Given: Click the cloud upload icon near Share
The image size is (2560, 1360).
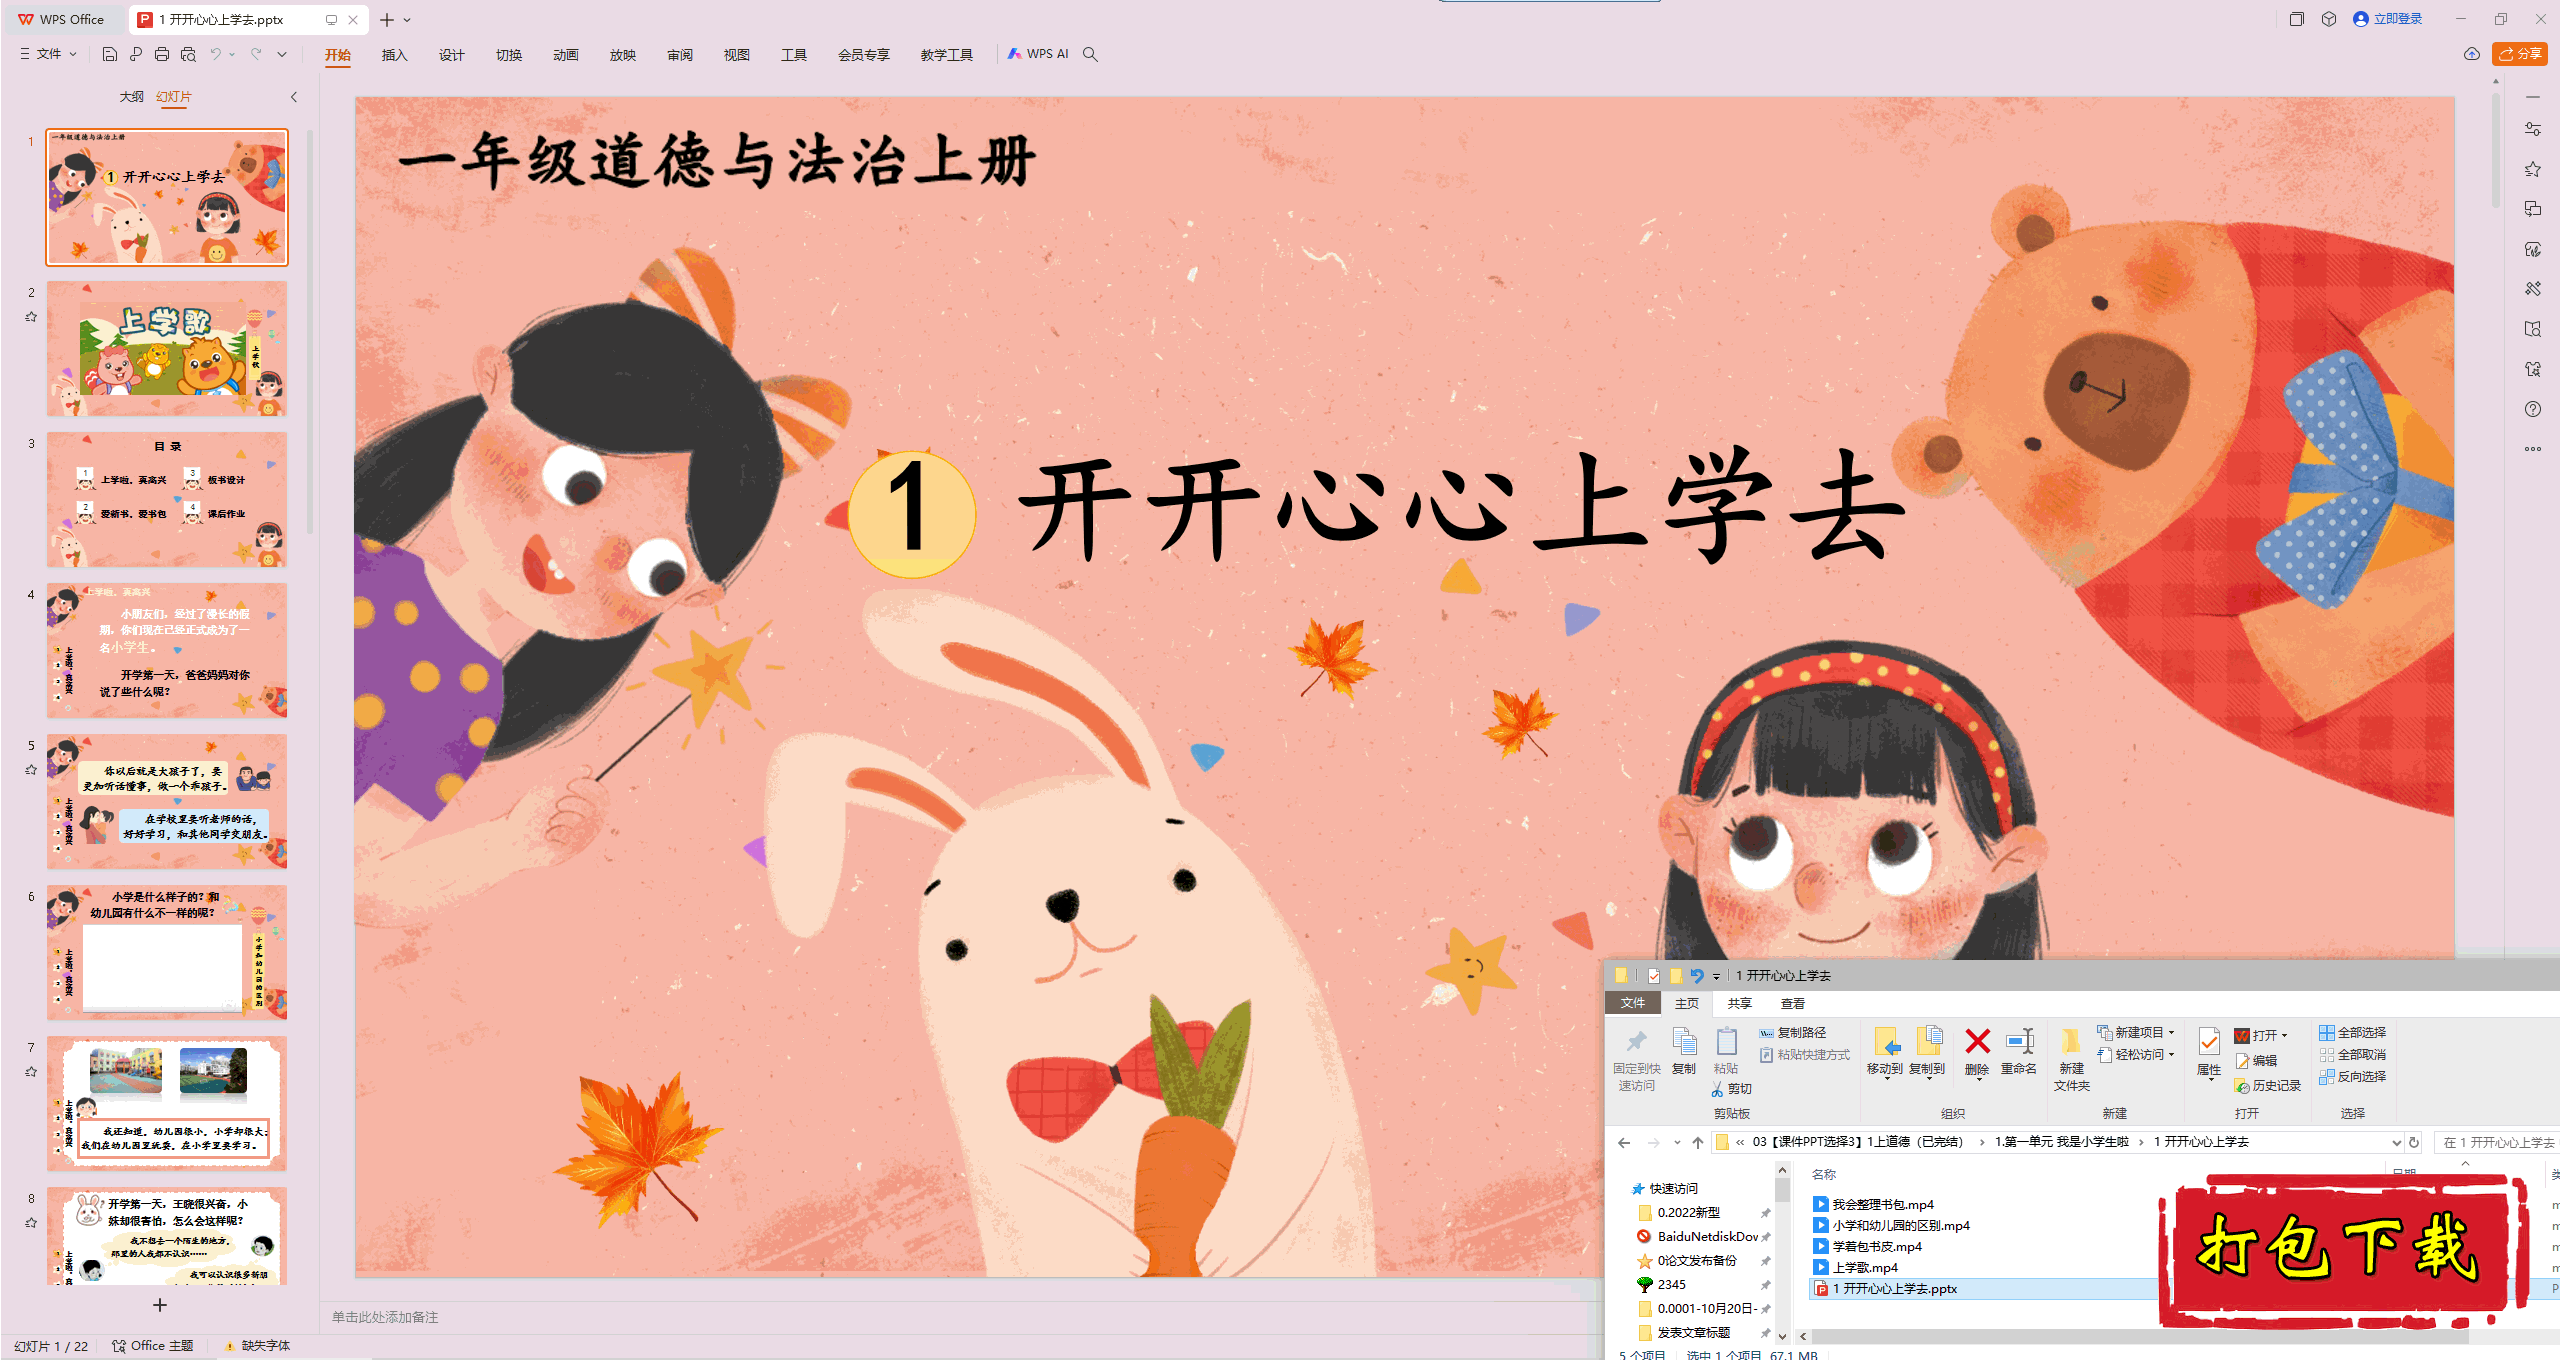Looking at the screenshot, I should [x=2472, y=54].
